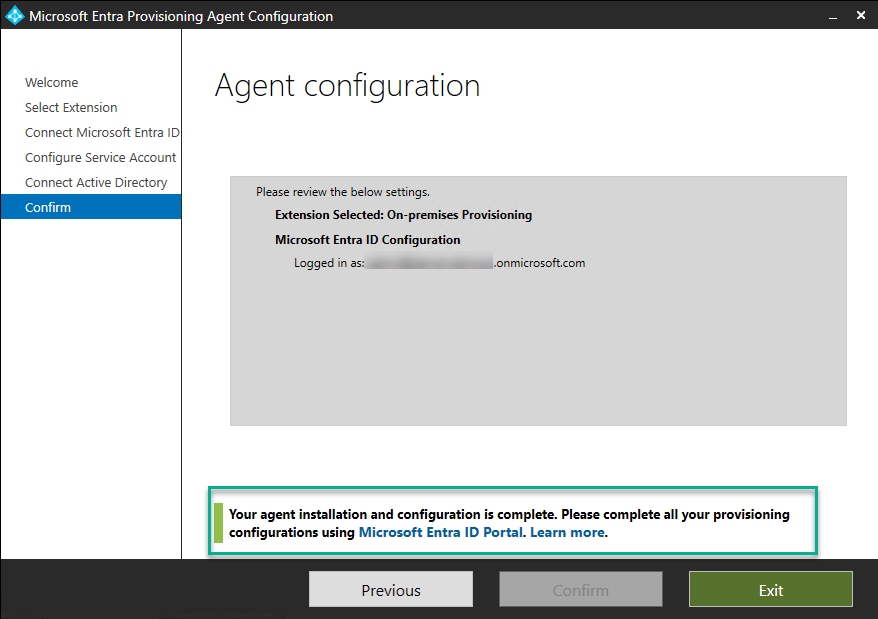This screenshot has width=878, height=619.
Task: Go to the Welcome step
Action: coord(51,83)
